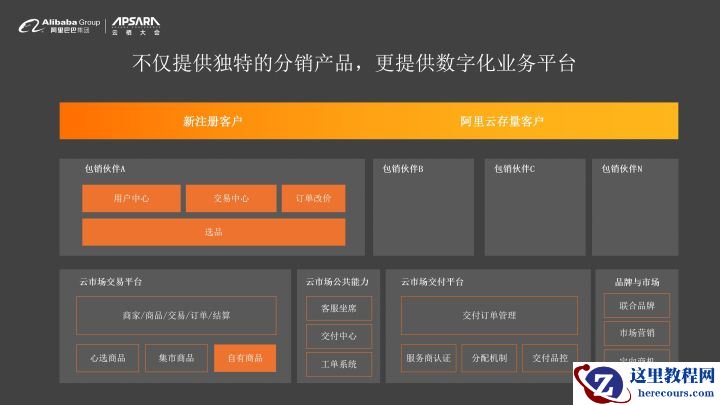Click the 云市场公共能力 heading
This screenshot has width=720, height=405.
coord(338,281)
